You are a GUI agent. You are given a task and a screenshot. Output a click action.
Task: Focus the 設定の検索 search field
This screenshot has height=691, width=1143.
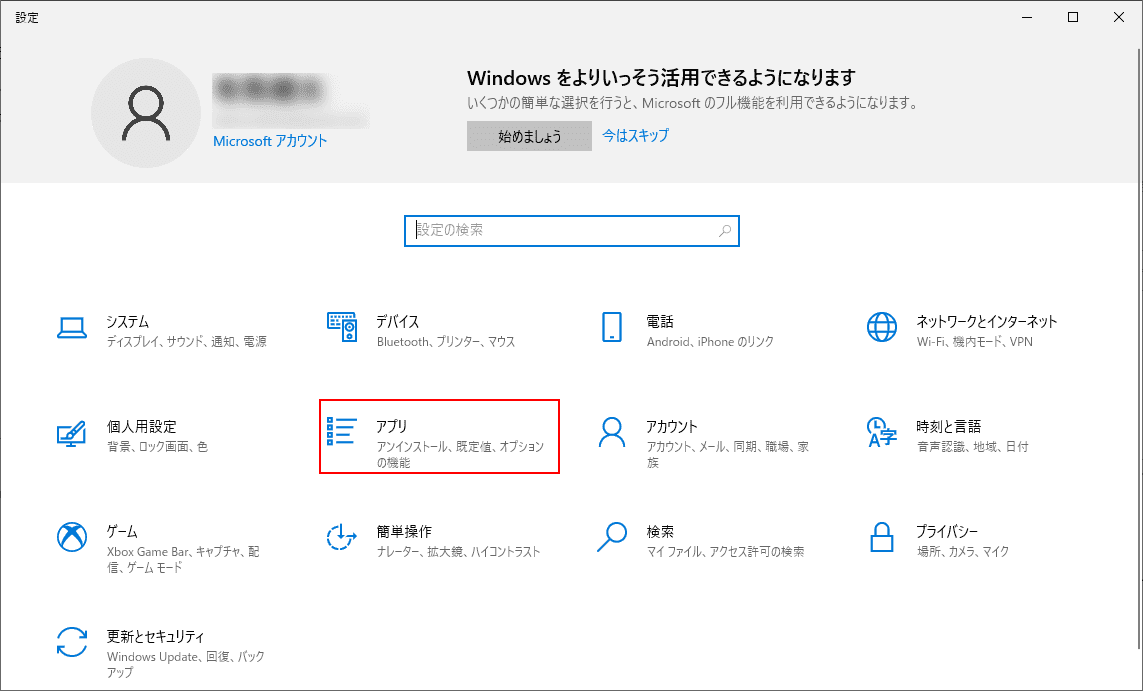(x=572, y=231)
